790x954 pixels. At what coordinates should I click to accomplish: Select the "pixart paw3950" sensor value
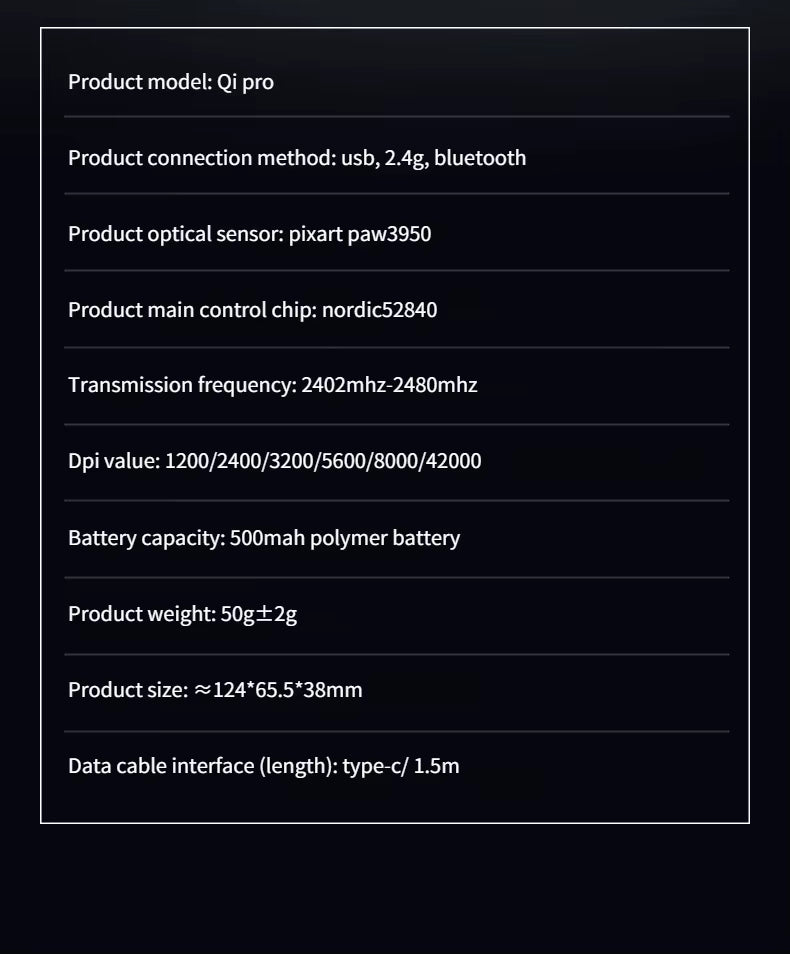[x=360, y=234]
